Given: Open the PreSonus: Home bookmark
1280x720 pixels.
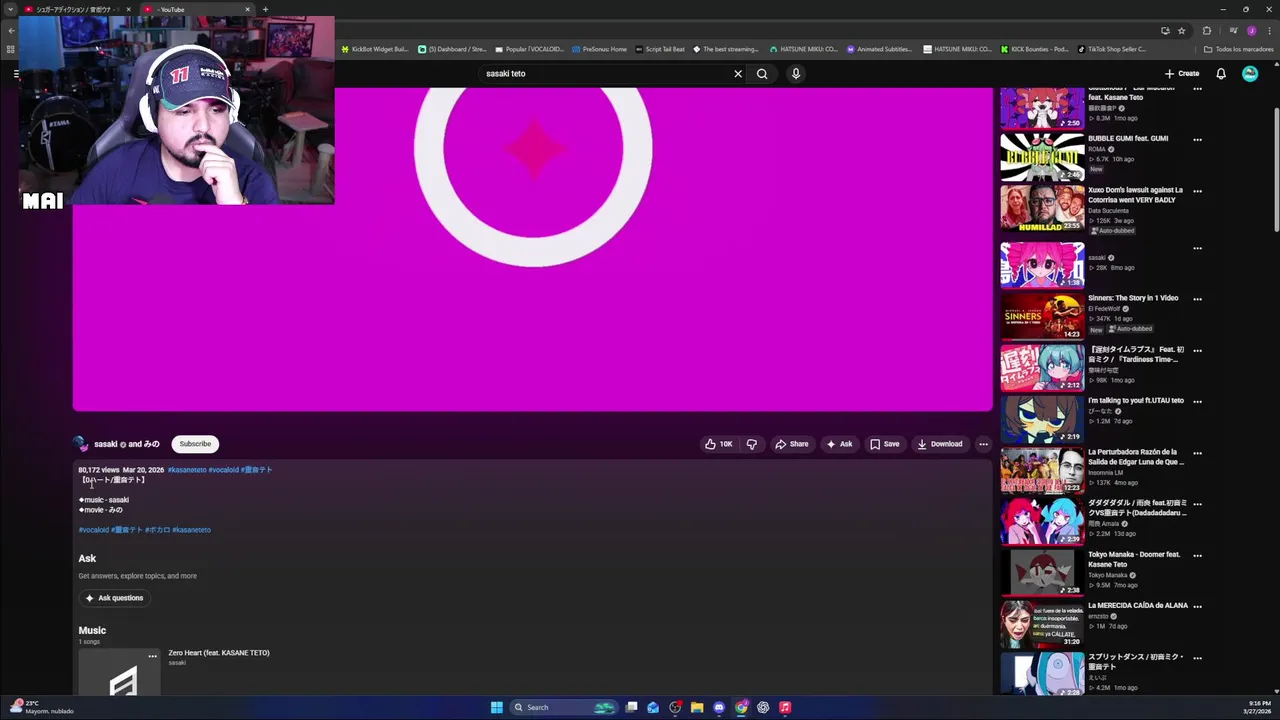Looking at the screenshot, I should point(598,49).
